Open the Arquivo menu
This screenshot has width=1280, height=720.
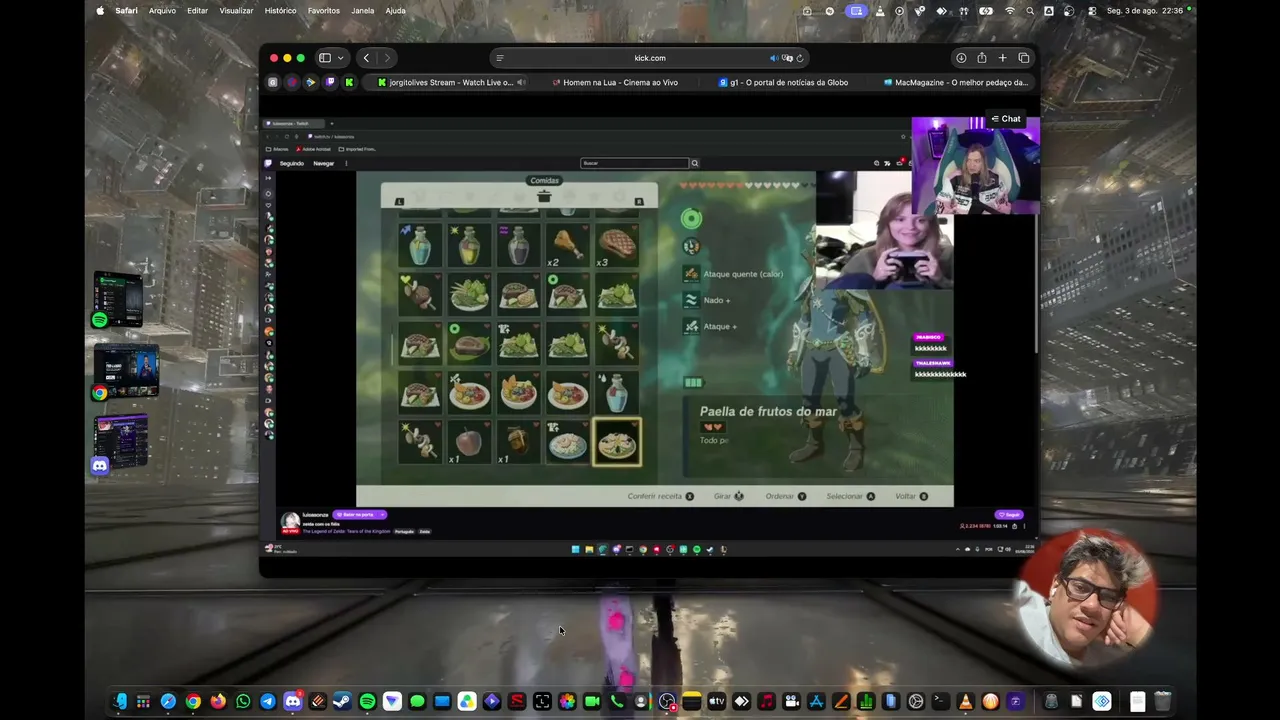coord(162,11)
